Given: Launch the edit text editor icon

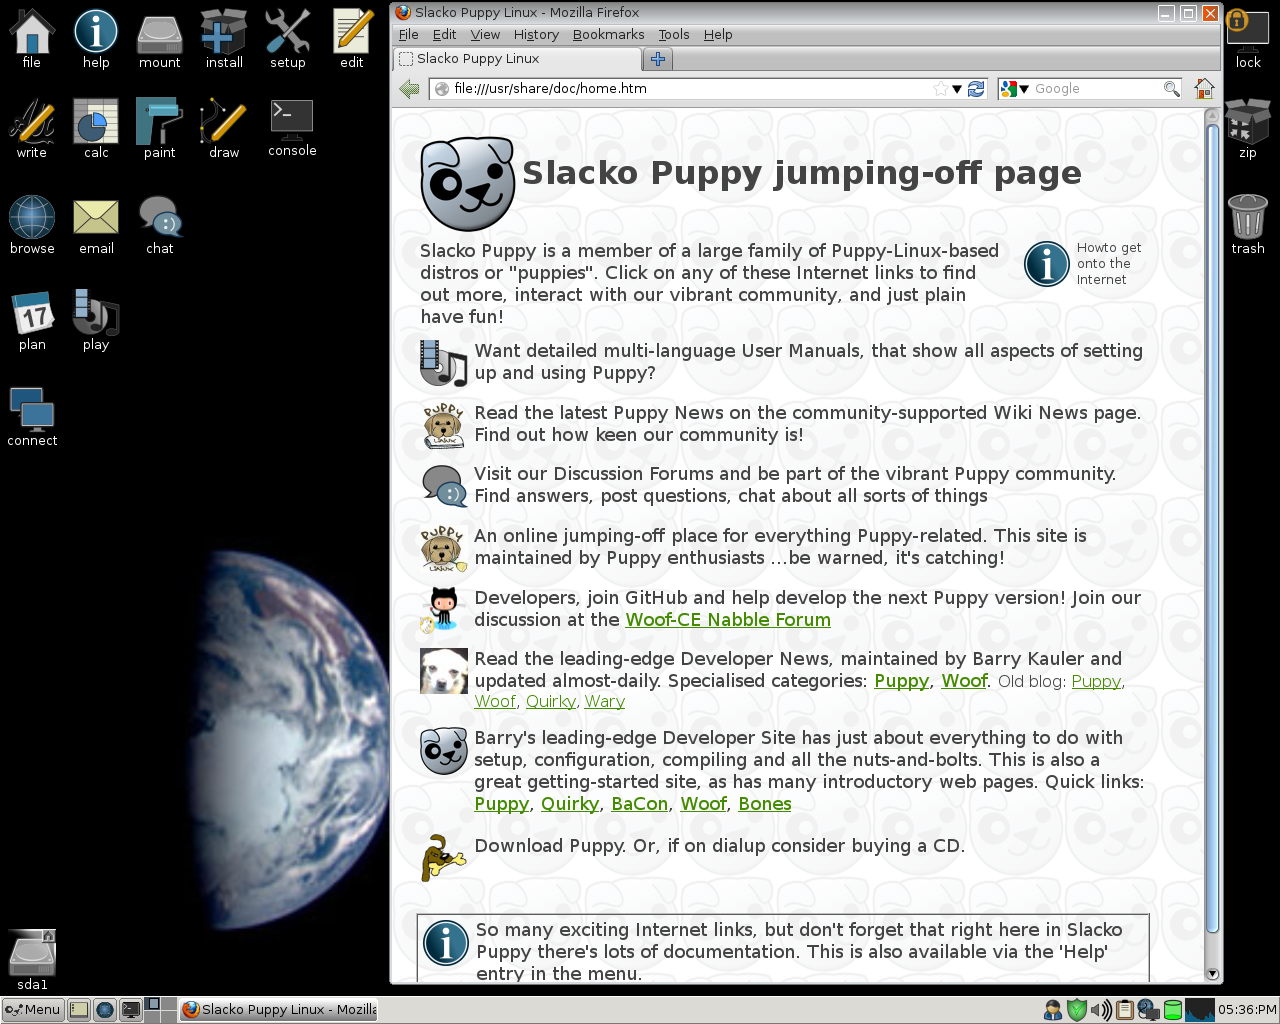Looking at the screenshot, I should point(352,32).
